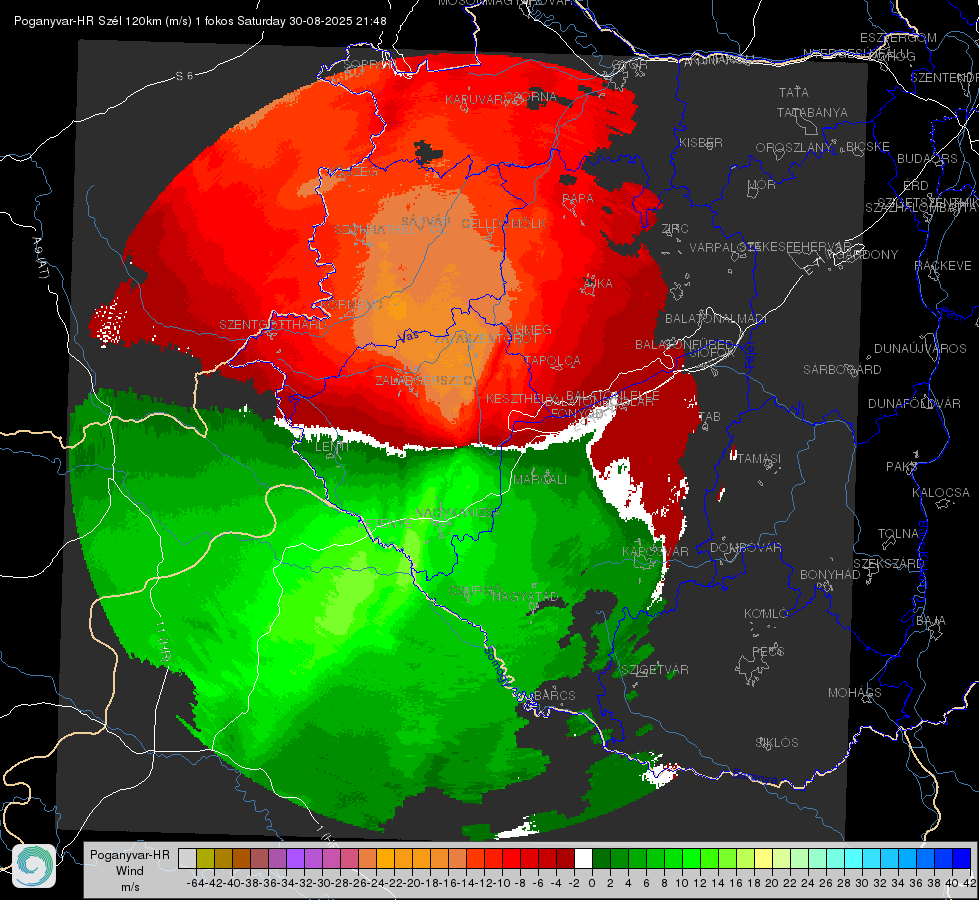
Task: Click the DUNAUJVAROS city label
Action: coord(920,349)
